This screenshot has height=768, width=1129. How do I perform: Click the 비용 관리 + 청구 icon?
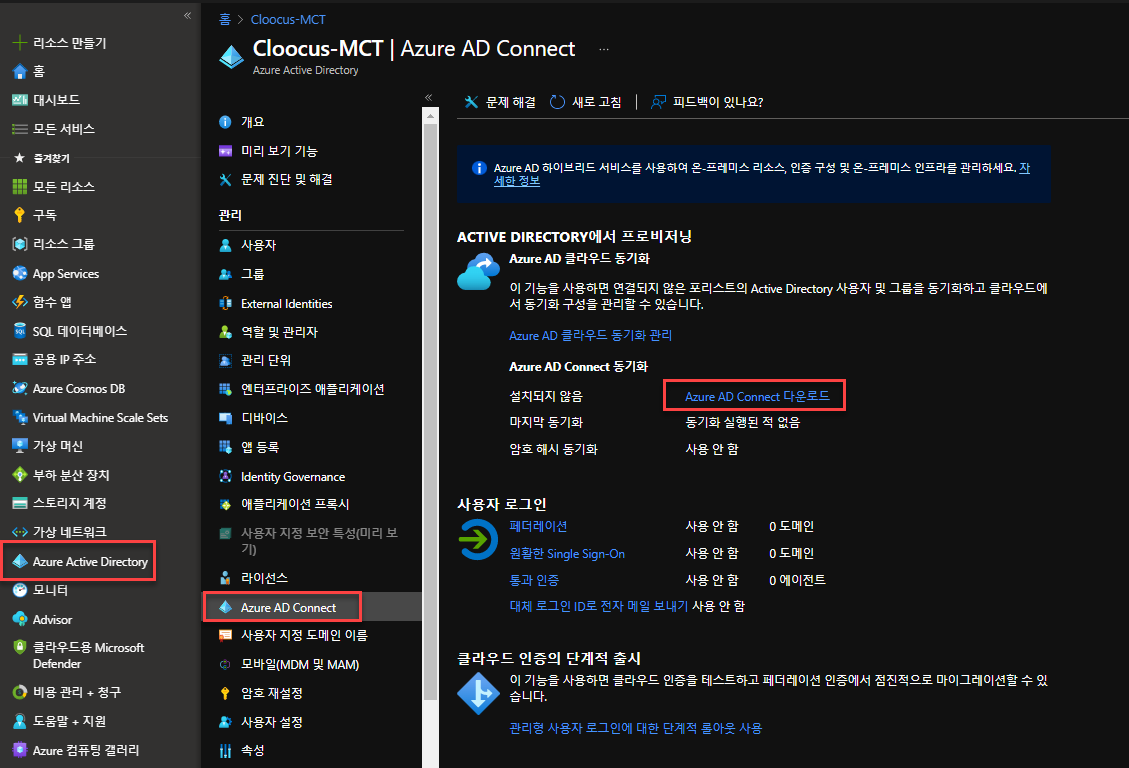[x=19, y=692]
